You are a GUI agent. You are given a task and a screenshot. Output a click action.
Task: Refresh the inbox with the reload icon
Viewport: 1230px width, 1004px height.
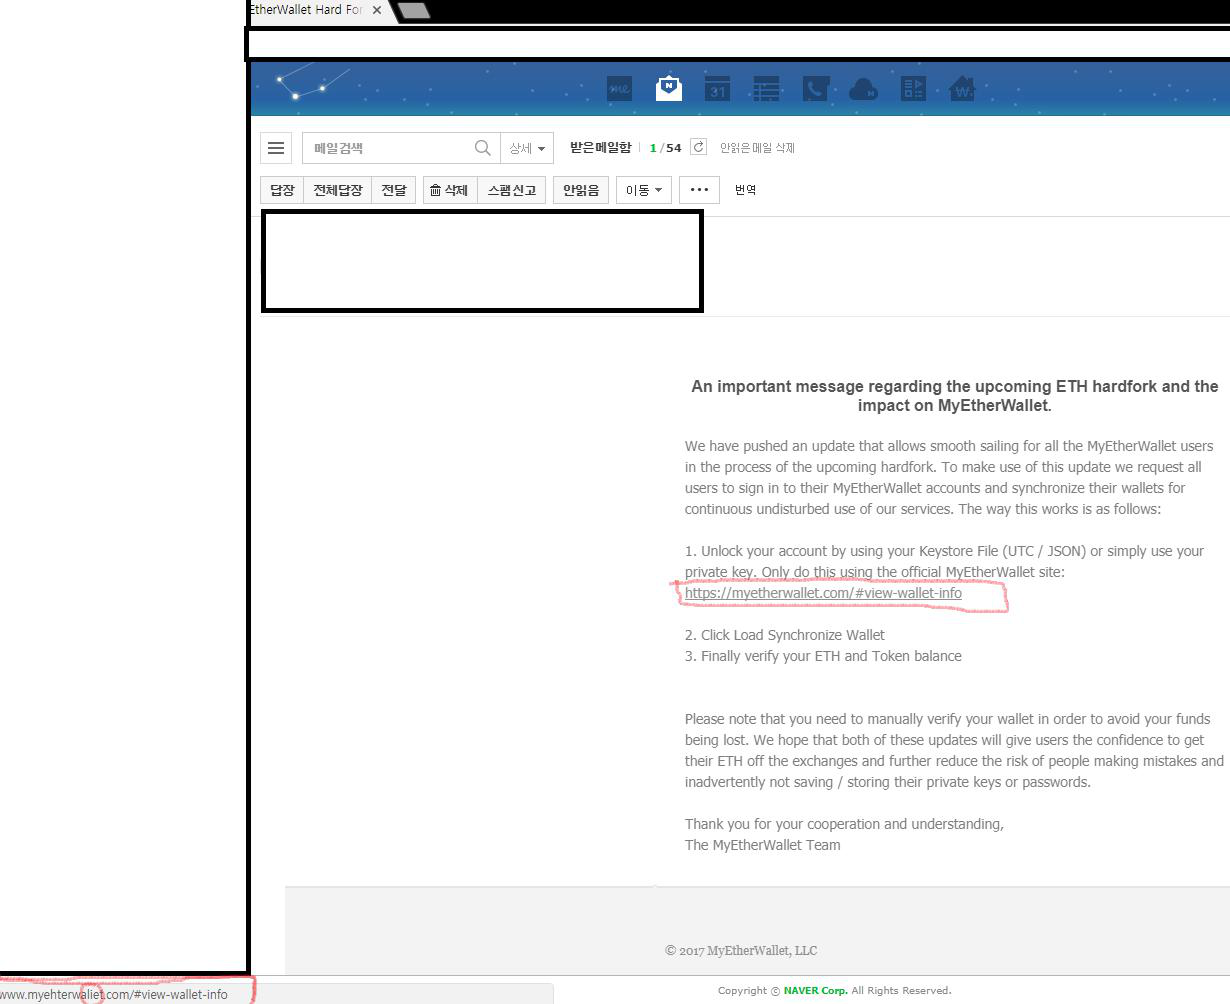pyautogui.click(x=699, y=147)
